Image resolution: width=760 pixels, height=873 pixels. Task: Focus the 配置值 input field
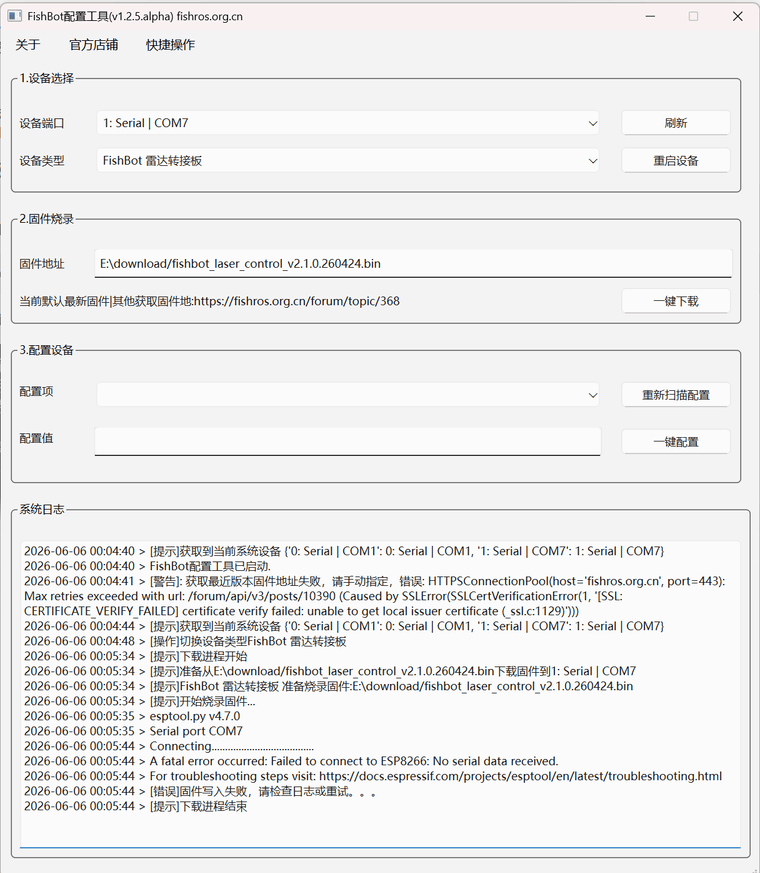347,442
